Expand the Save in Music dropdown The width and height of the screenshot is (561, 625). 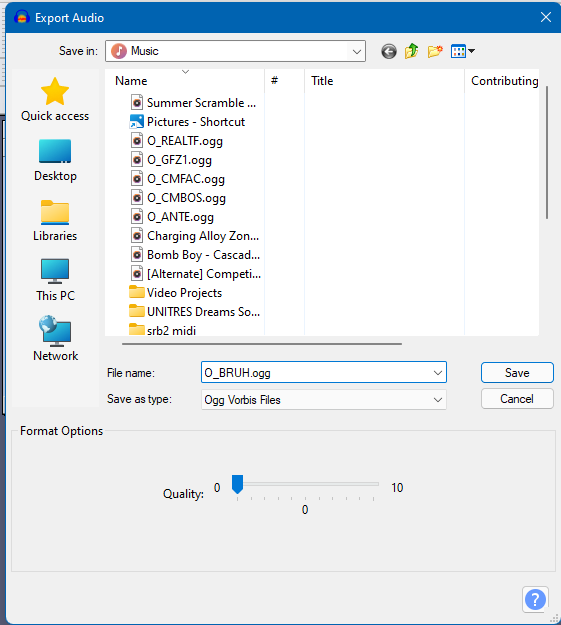(356, 51)
